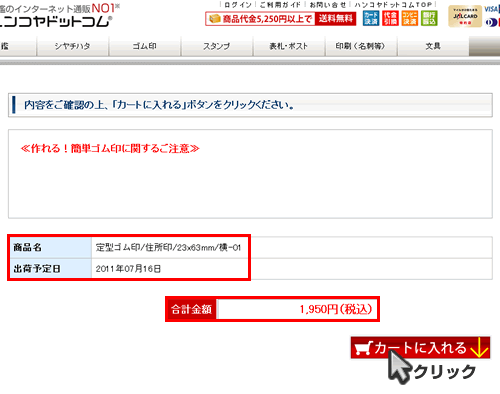Open the ご利用ガイド link
The width and height of the screenshot is (500, 394).
tap(280, 5)
